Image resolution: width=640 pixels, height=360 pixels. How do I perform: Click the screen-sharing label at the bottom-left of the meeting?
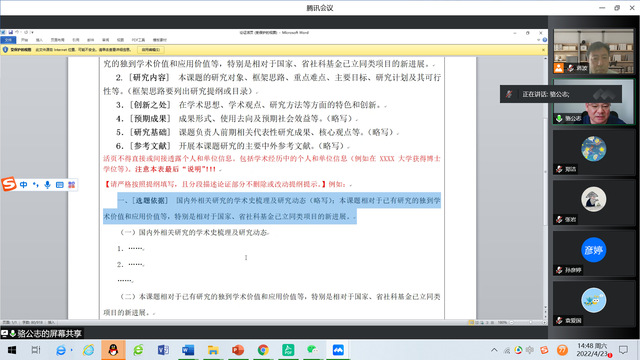(x=42, y=333)
